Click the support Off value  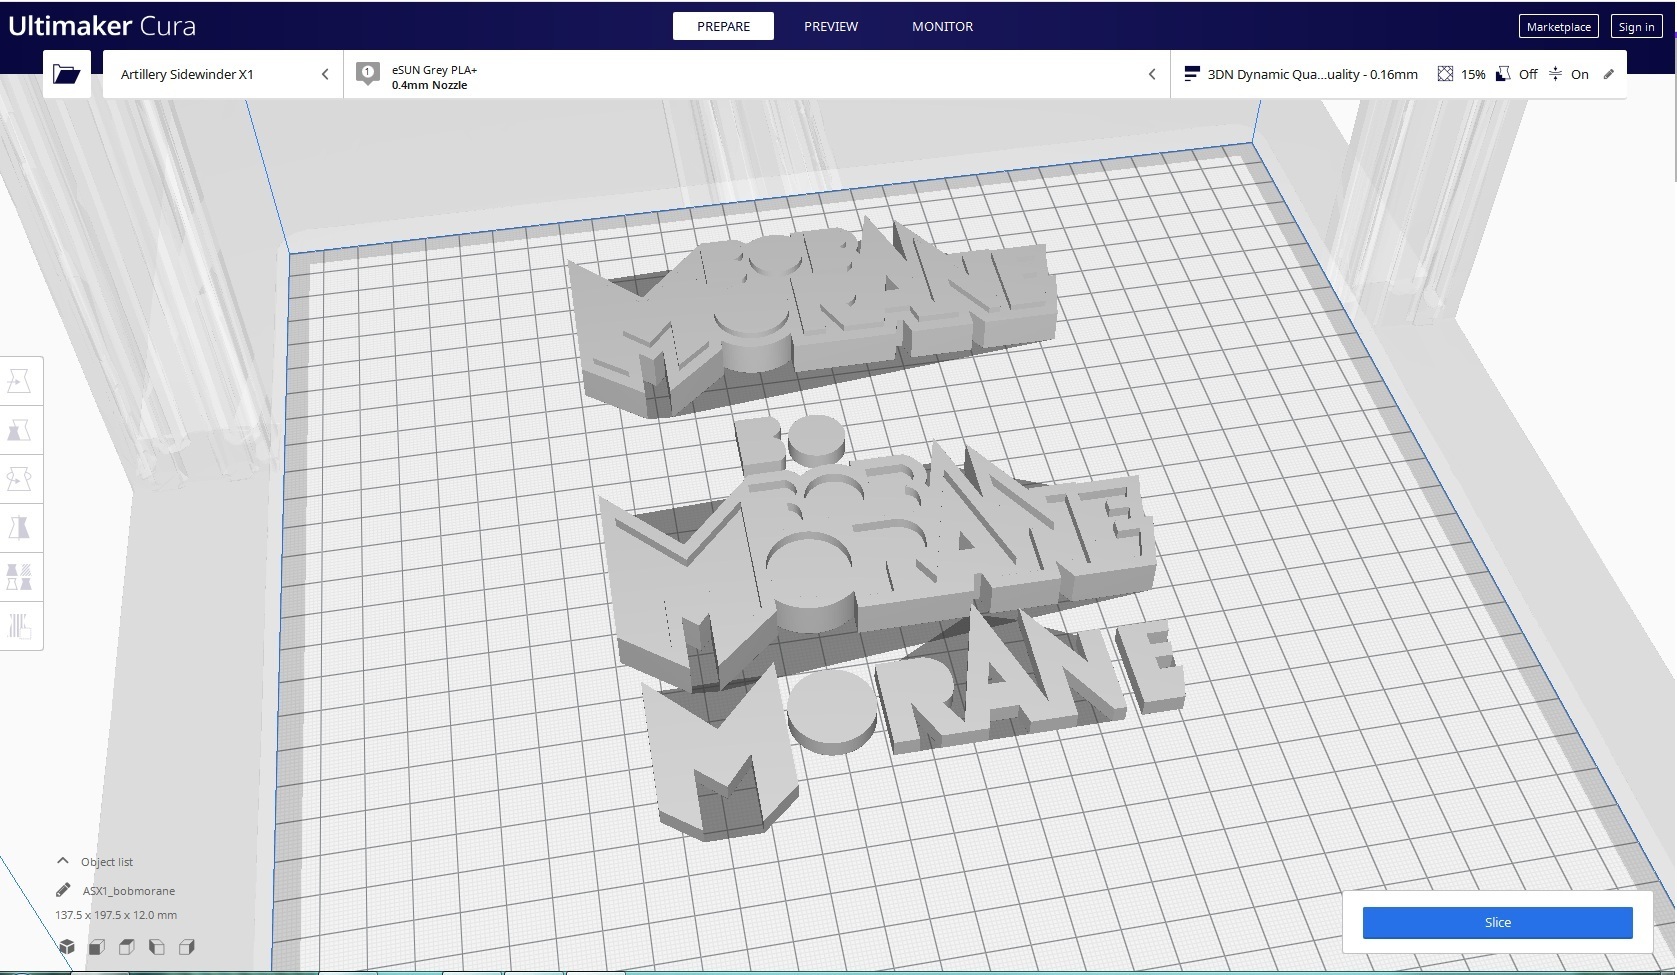[x=1528, y=74]
